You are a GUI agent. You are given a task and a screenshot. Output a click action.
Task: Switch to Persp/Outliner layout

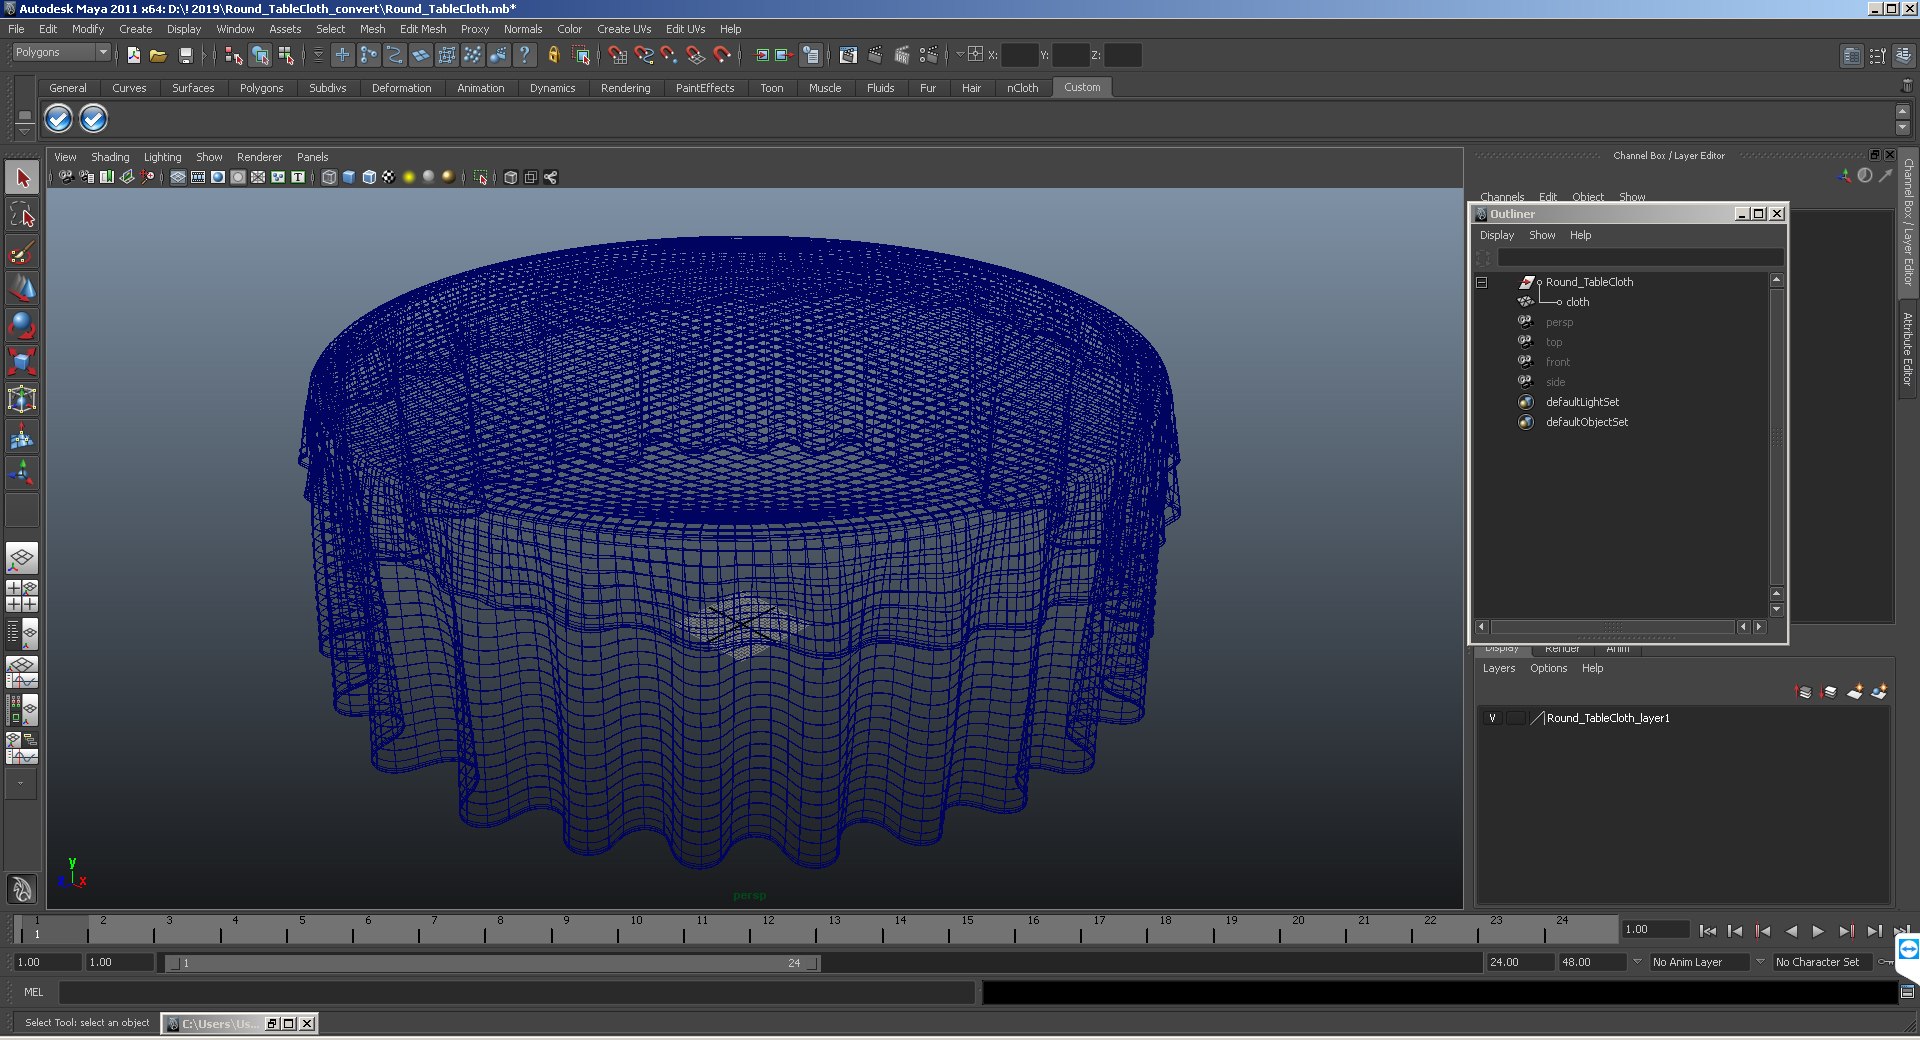(x=22, y=633)
